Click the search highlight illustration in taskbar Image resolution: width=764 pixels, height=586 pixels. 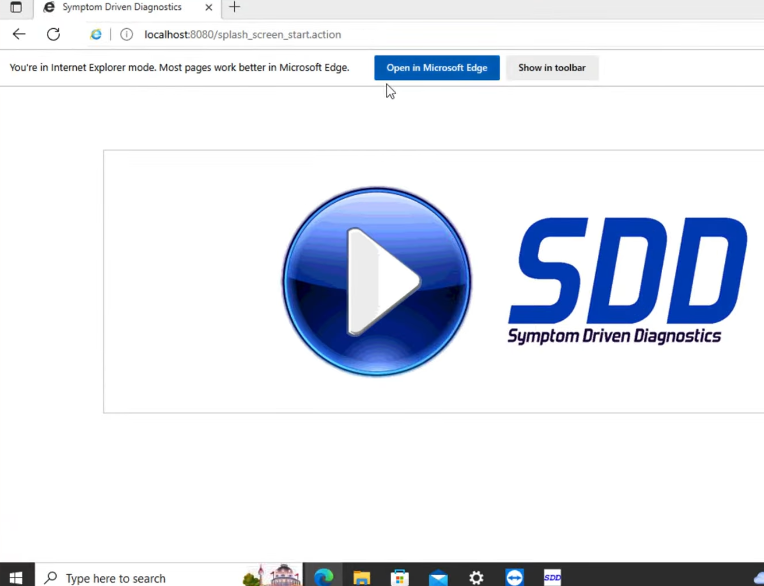[x=272, y=576]
